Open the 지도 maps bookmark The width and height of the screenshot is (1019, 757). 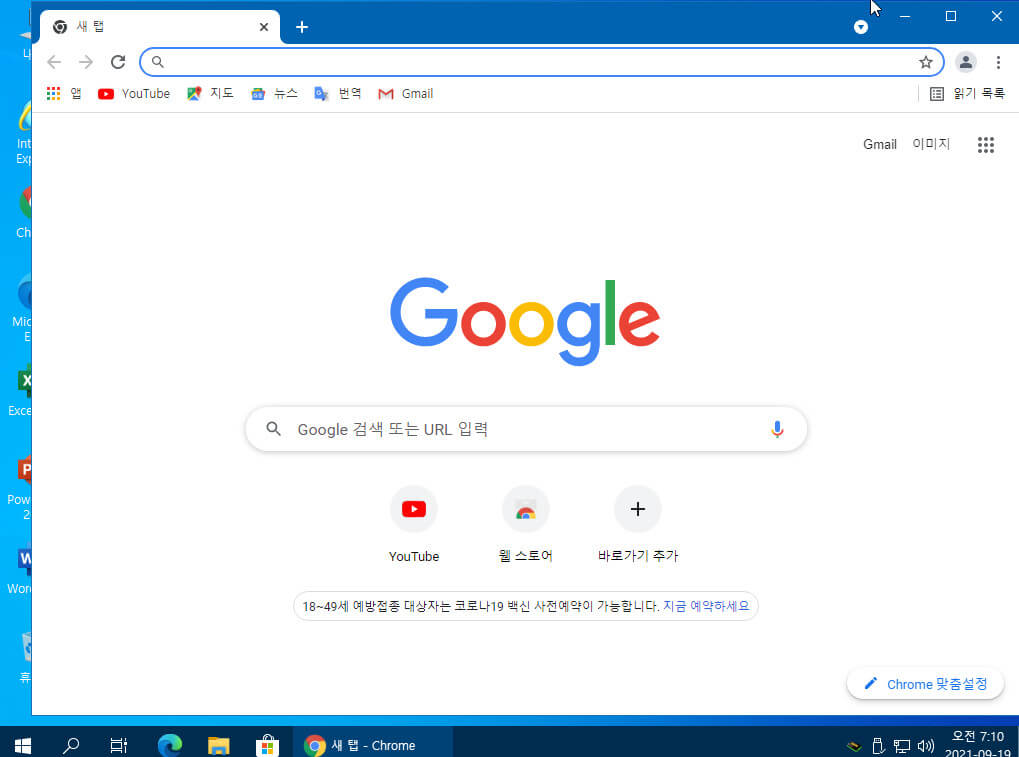(209, 94)
